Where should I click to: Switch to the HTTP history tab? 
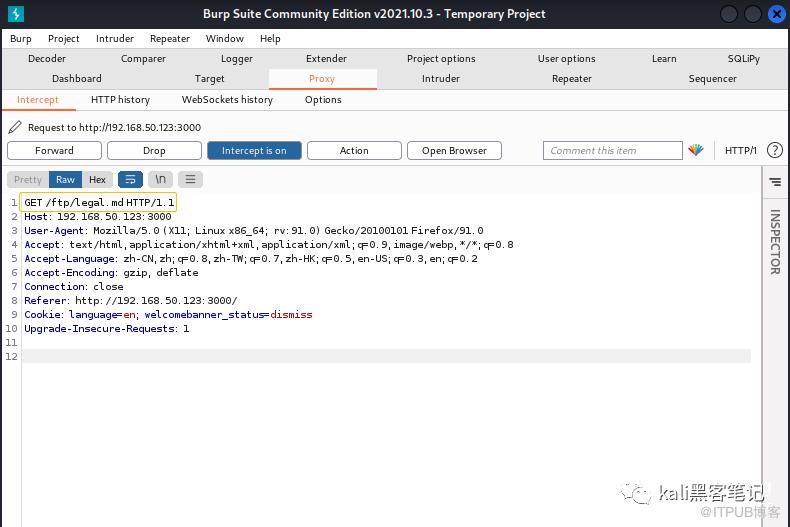(x=120, y=100)
